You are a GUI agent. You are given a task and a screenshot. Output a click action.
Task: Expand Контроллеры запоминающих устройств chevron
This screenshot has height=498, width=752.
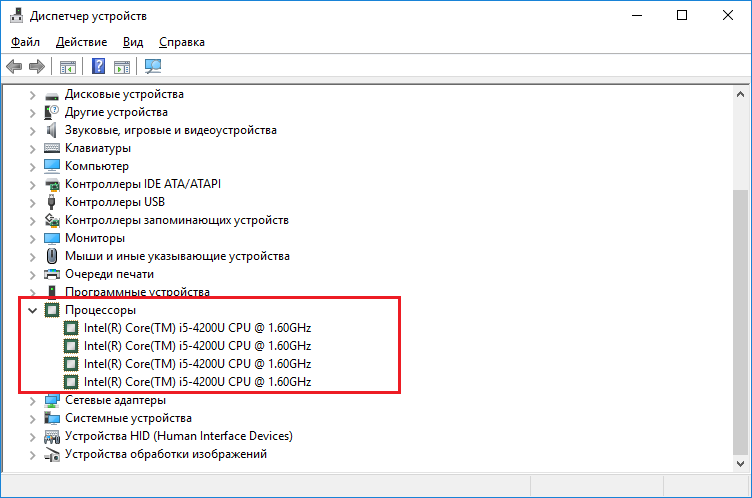tap(32, 221)
